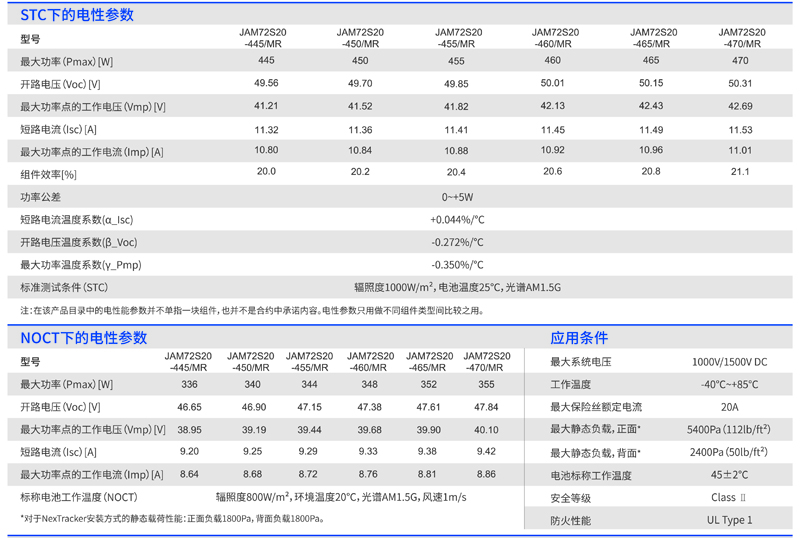Click NOCT Imp value 8.86
Viewport: 800px width, 538px height.
tap(486, 474)
